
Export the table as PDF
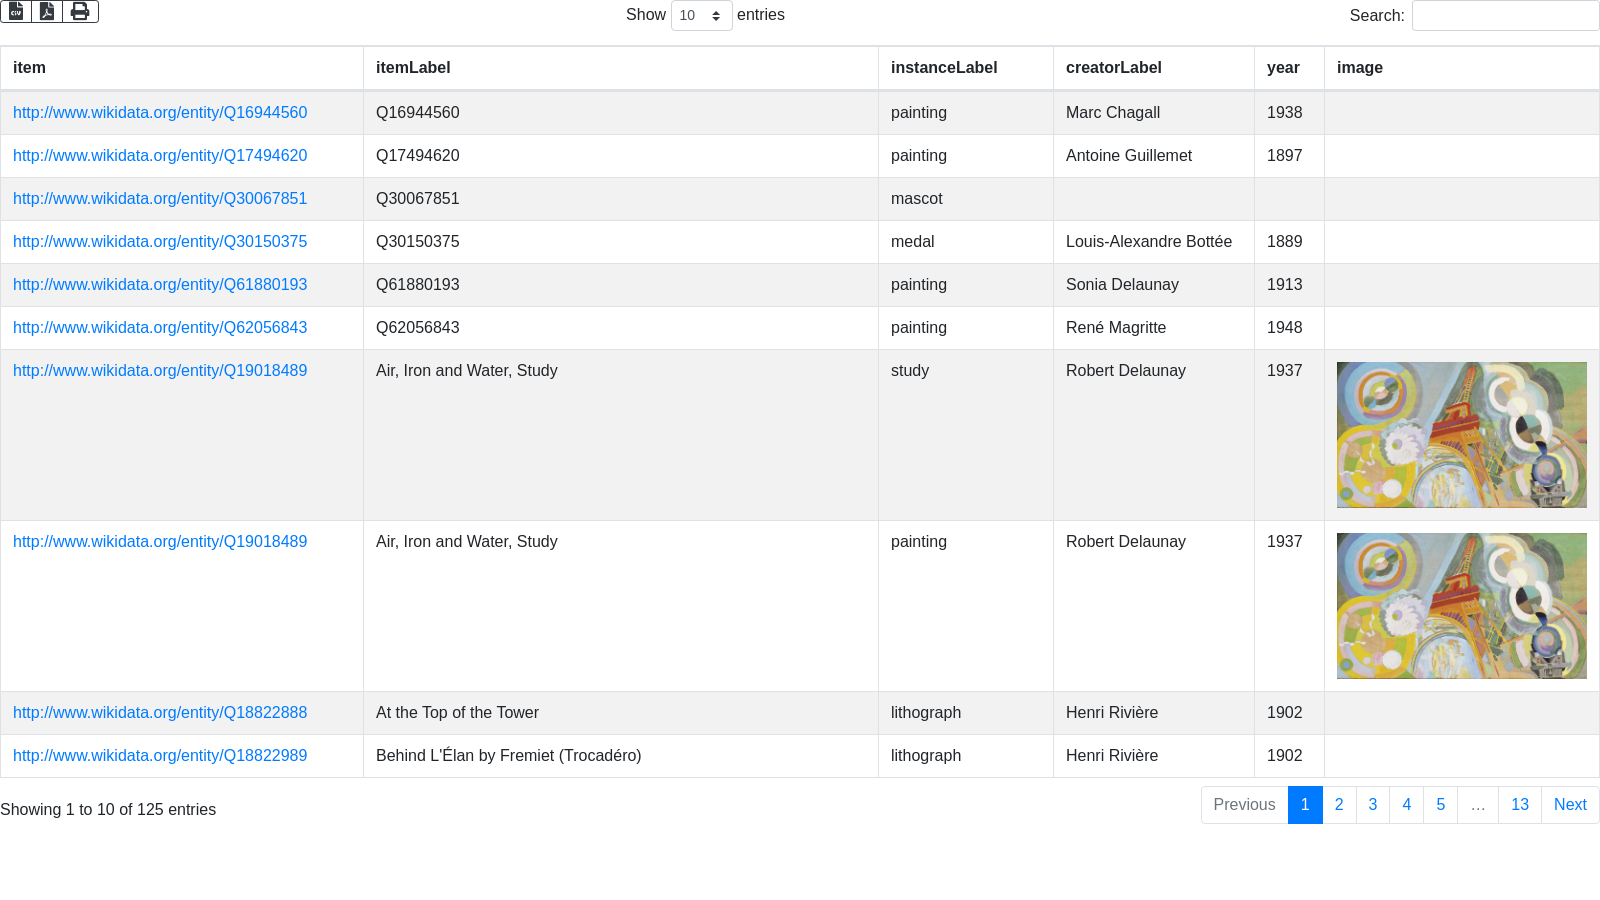[47, 12]
